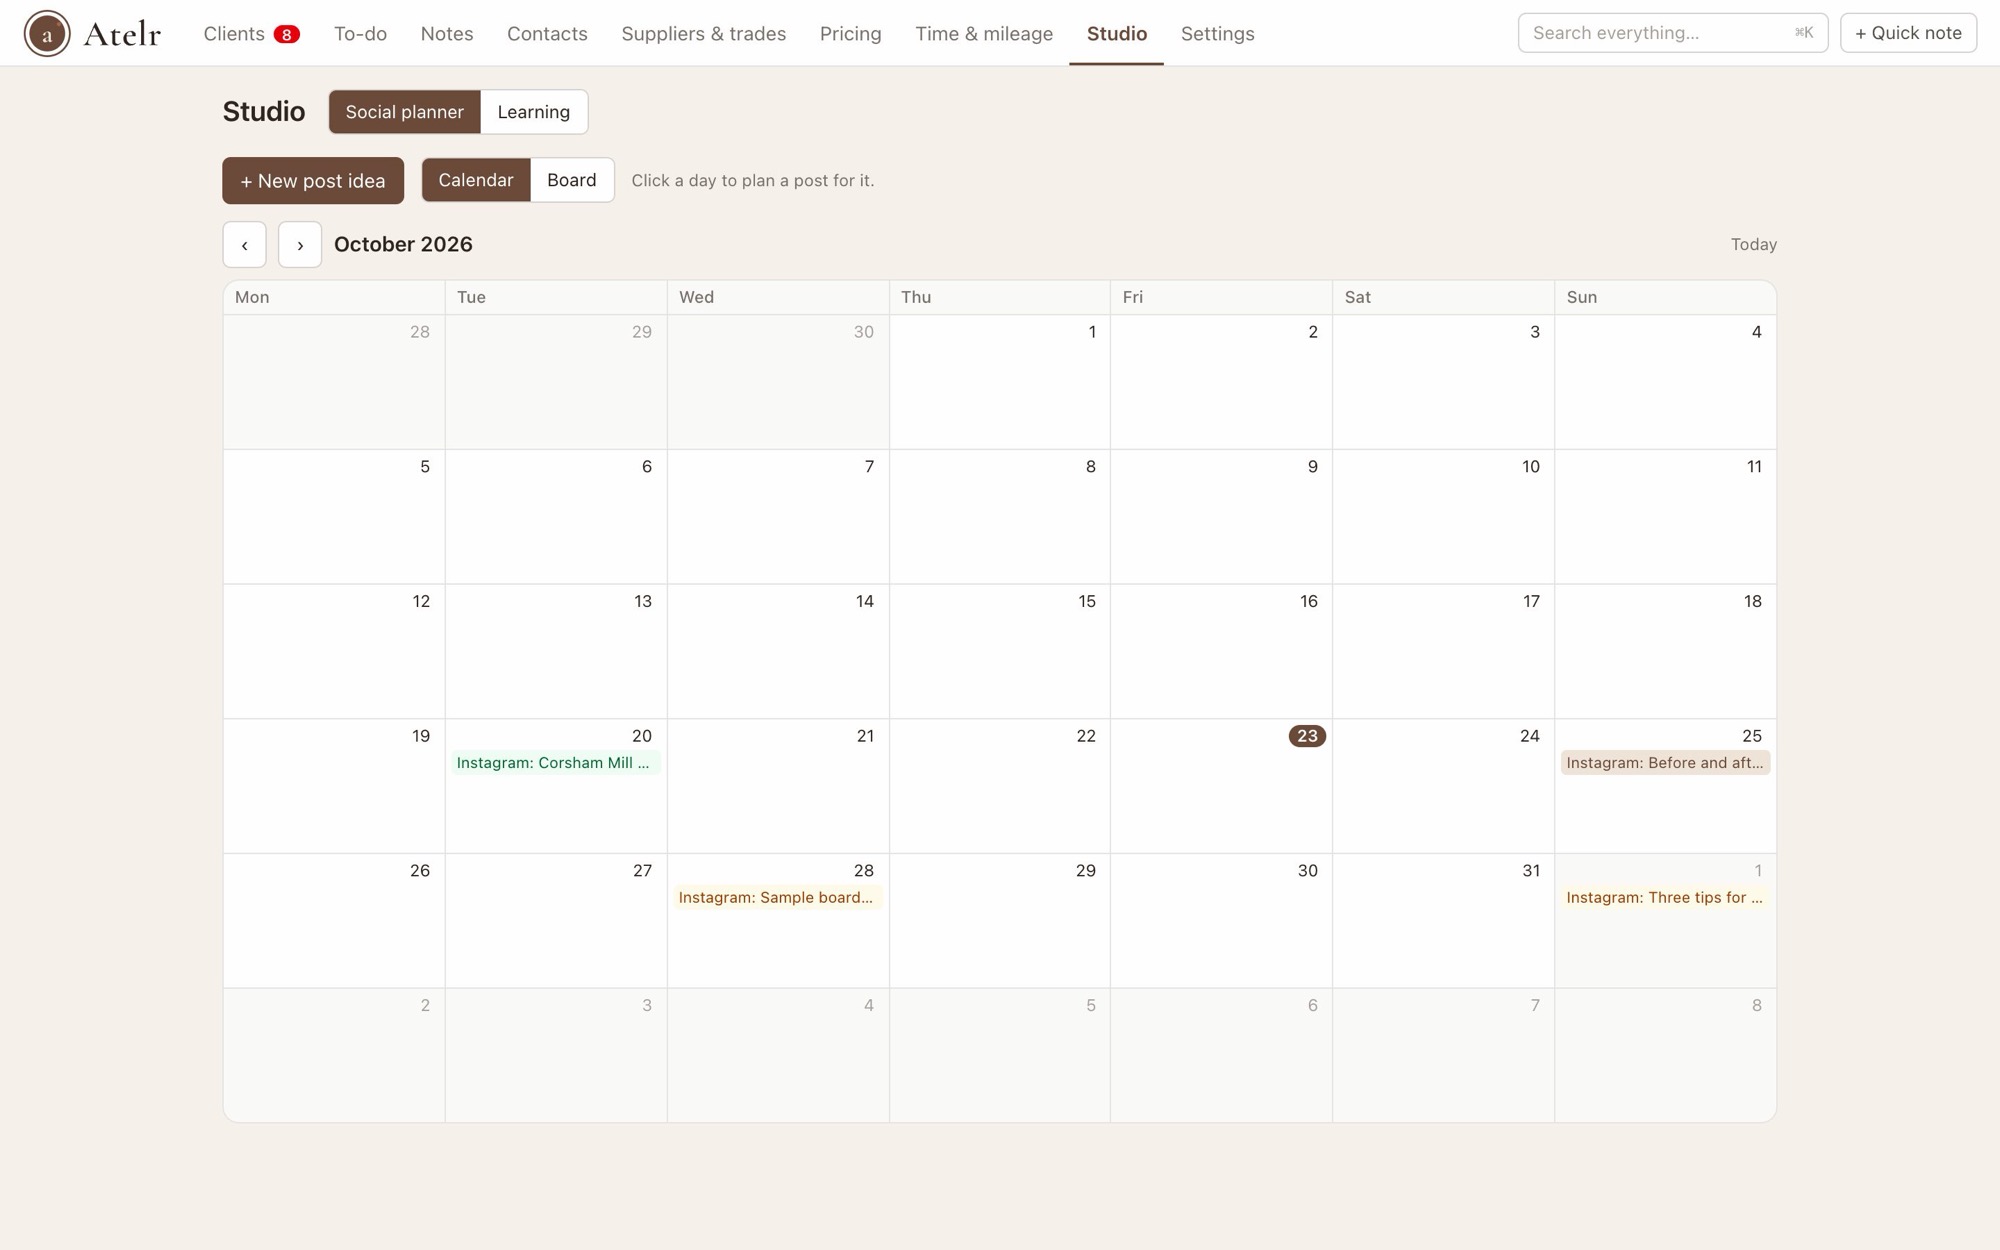2000x1250 pixels.
Task: Select day 10 cell
Action: pos(1443,517)
